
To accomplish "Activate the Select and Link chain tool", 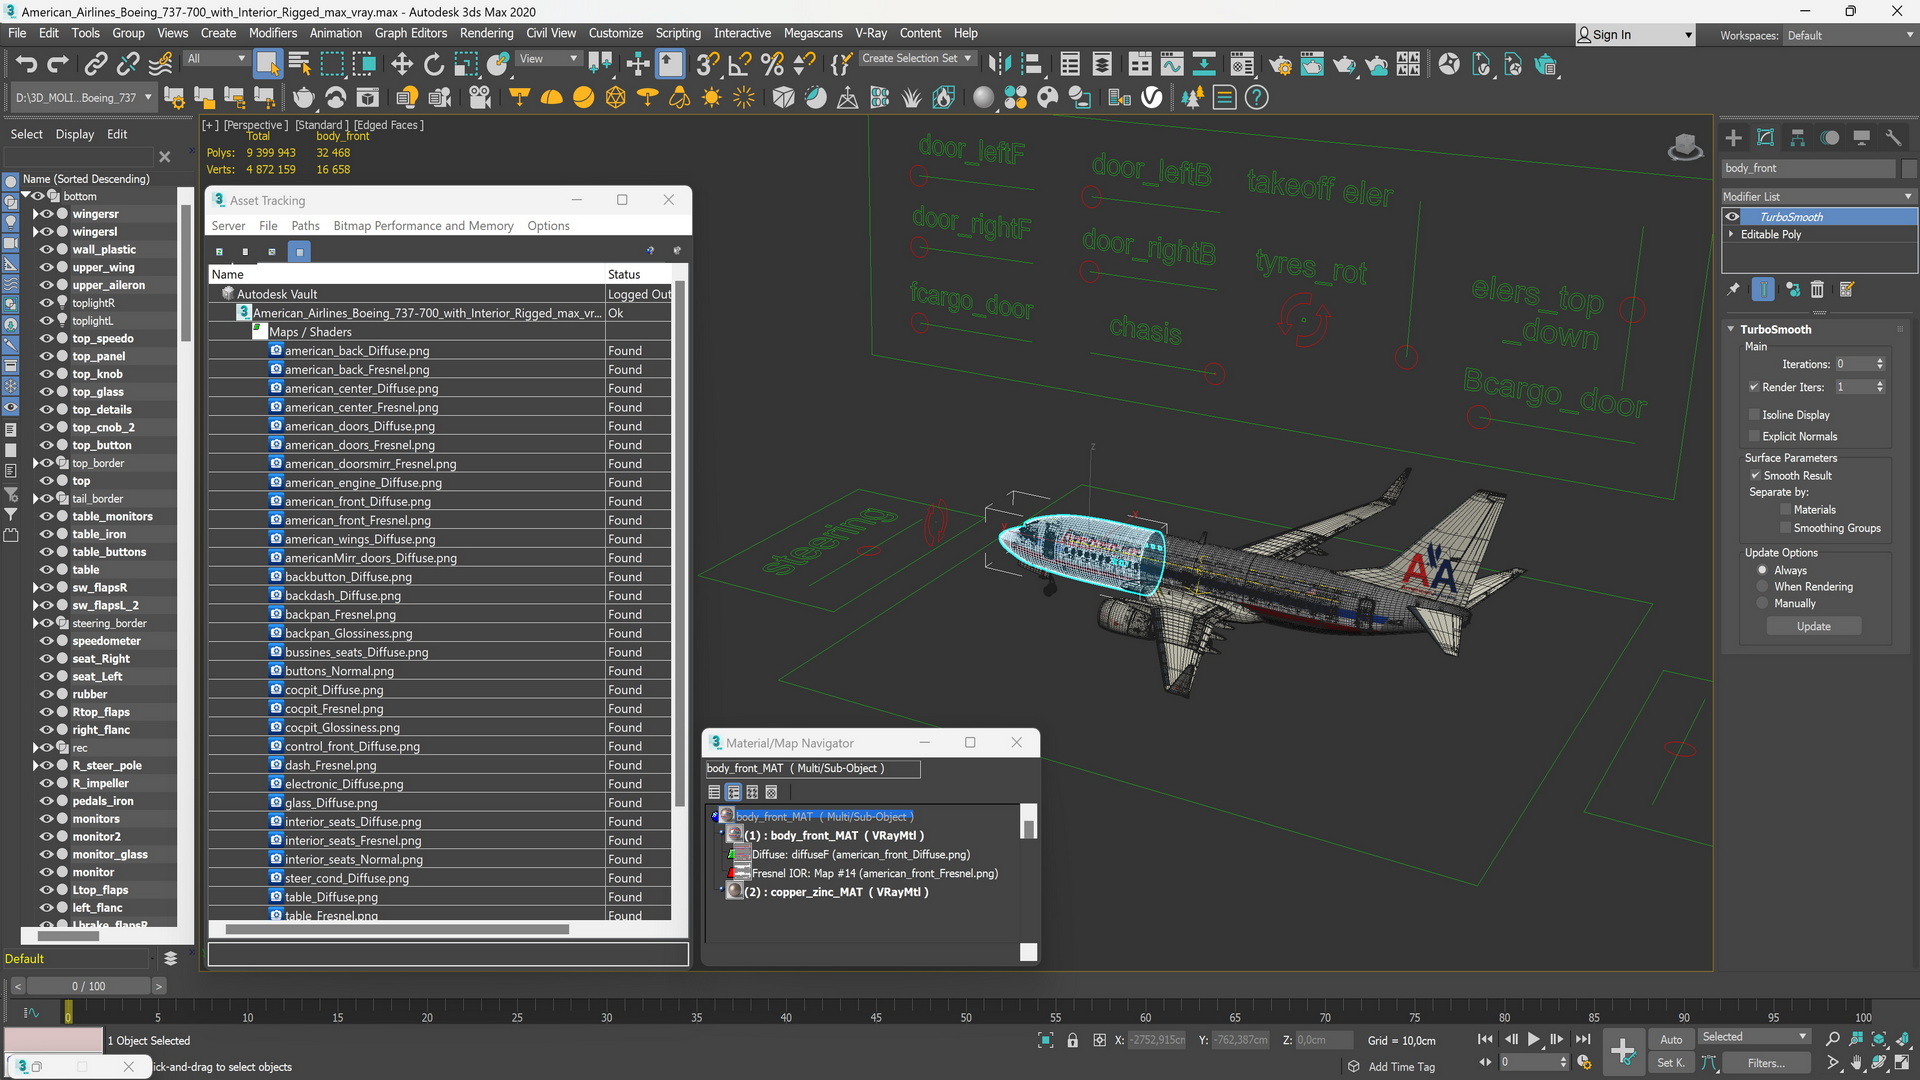I will tap(95, 65).
